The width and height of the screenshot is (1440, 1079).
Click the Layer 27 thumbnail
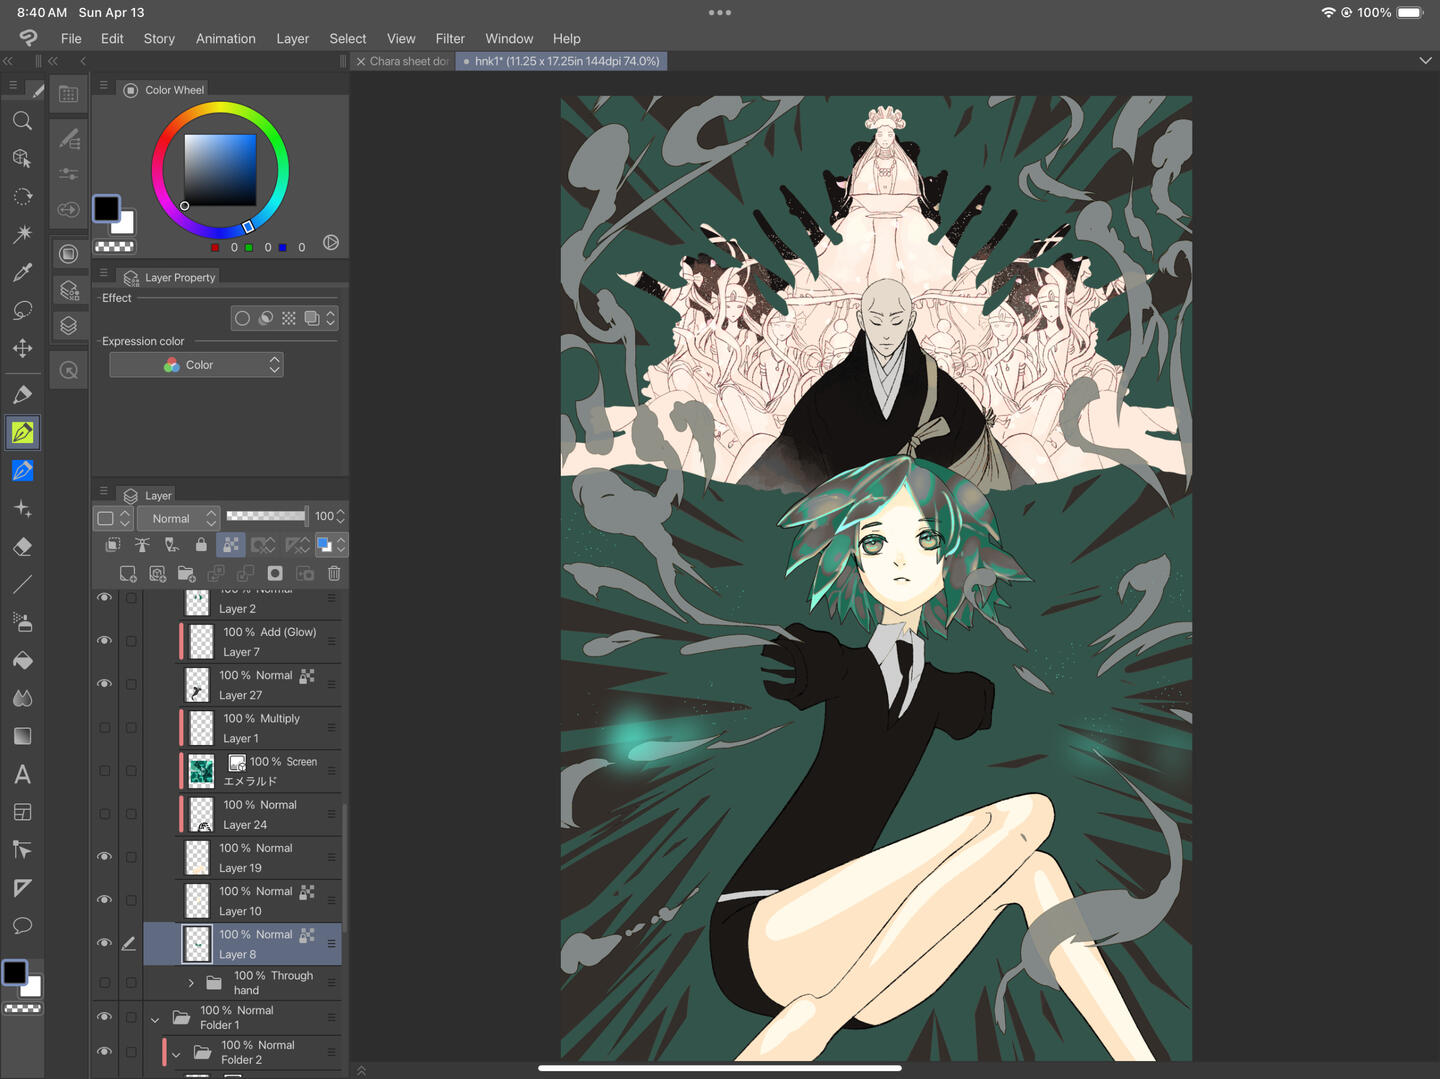coord(198,685)
